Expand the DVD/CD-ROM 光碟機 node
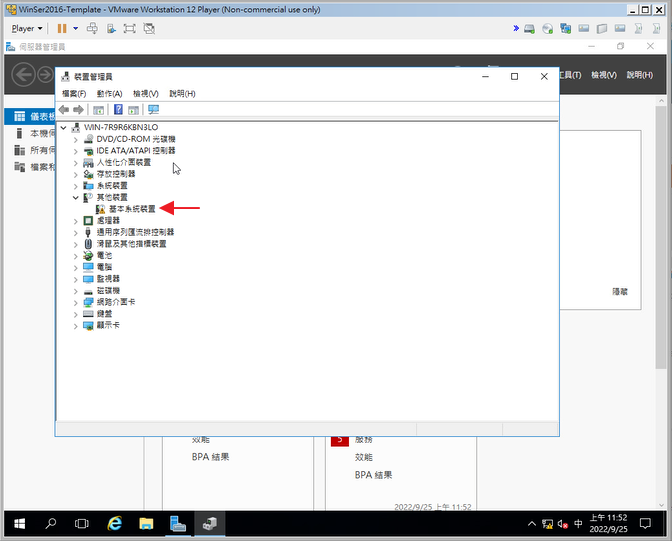This screenshot has height=541, width=672. point(75,139)
